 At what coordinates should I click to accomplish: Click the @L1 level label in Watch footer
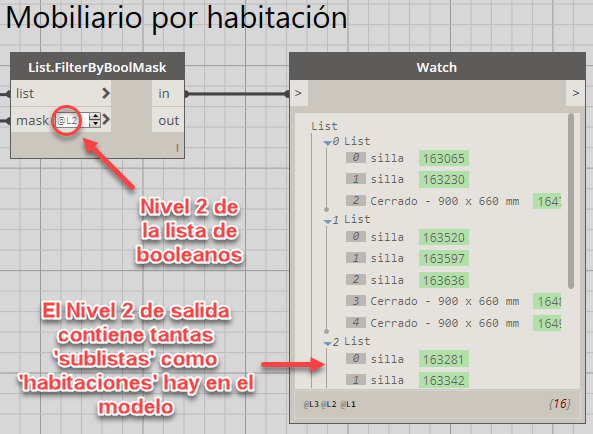click(x=348, y=405)
